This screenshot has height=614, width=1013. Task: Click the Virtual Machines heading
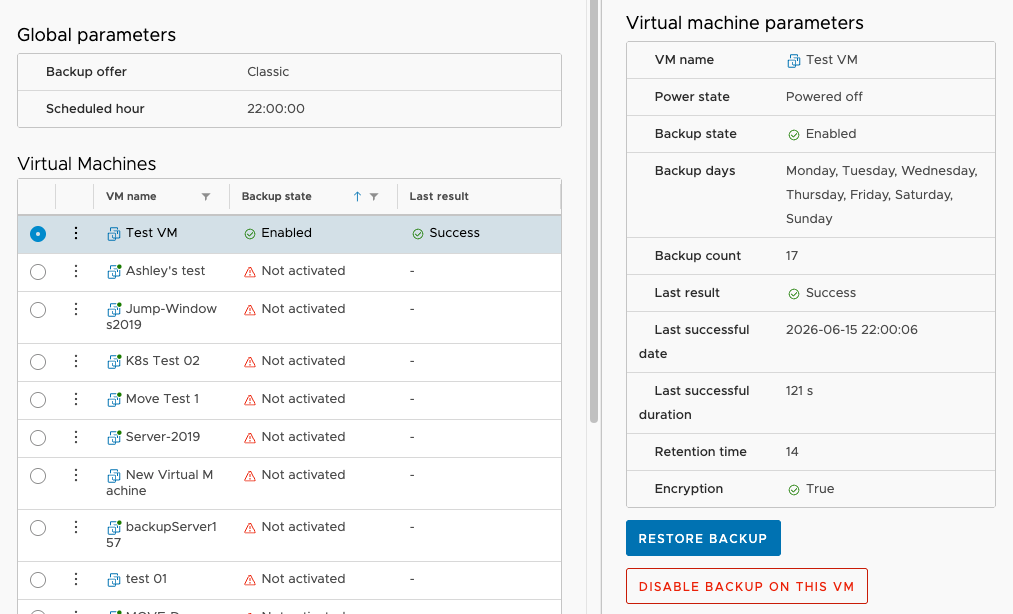(x=87, y=164)
